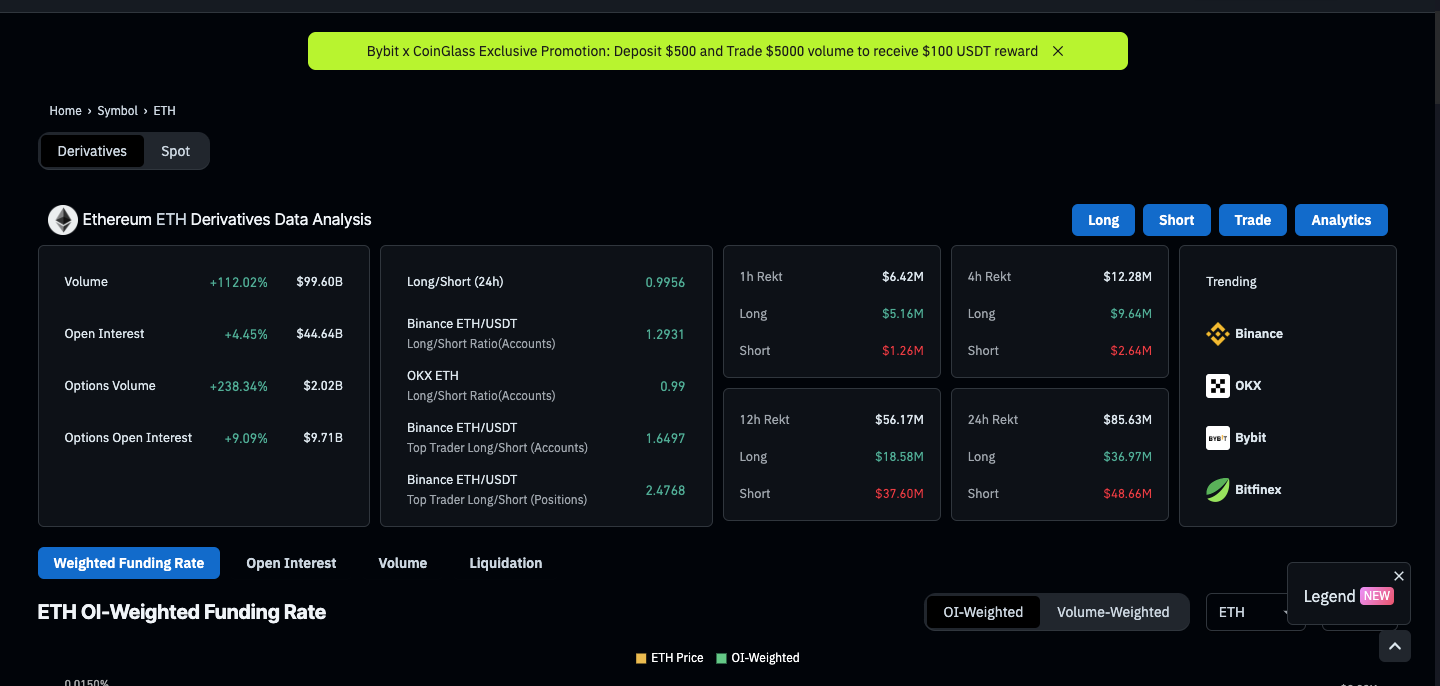Click the OKX ETH ratio 0.99
Screen dimensions: 1440x686
click(672, 386)
